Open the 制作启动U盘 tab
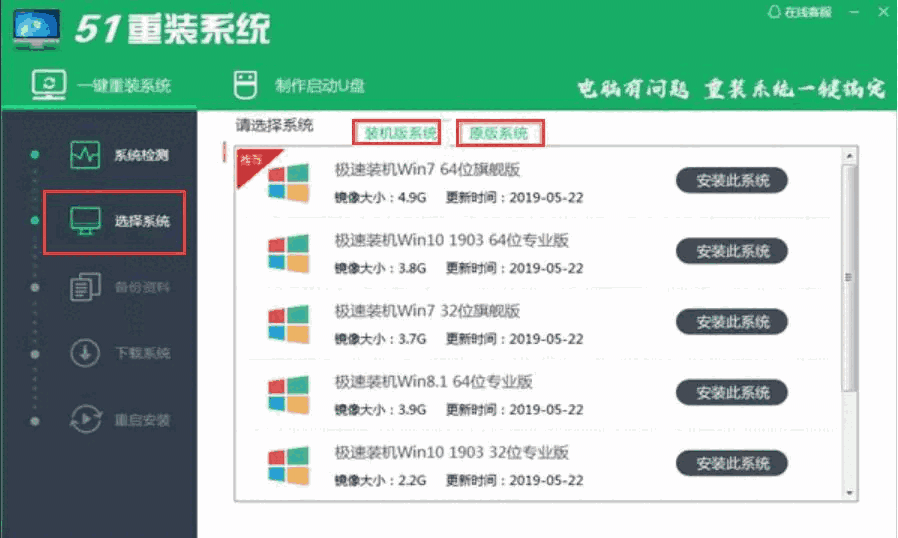Image resolution: width=898 pixels, height=538 pixels. 299,86
